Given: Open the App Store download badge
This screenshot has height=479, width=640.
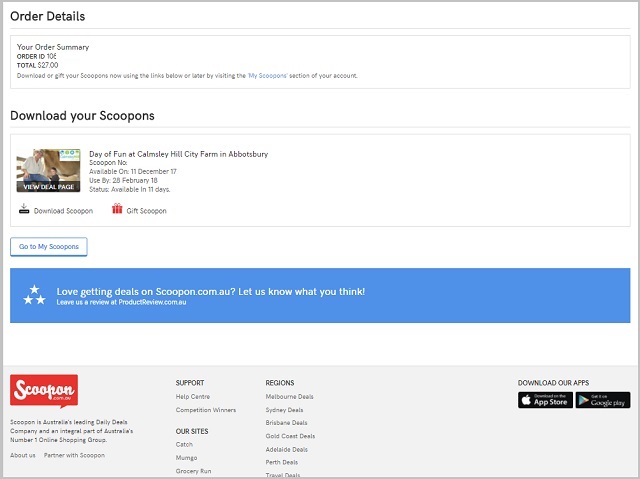Looking at the screenshot, I should click(x=545, y=400).
